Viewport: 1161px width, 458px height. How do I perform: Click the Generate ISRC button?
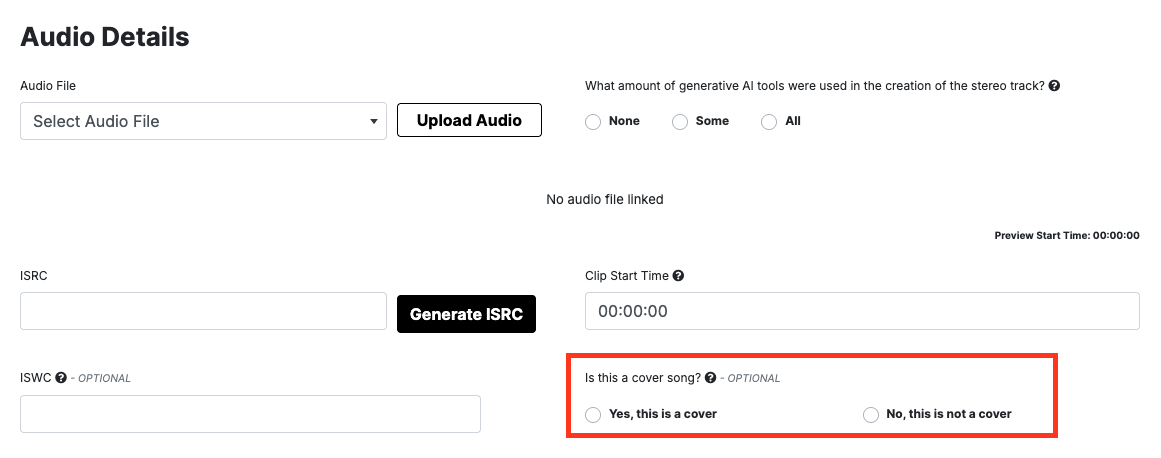tap(466, 314)
